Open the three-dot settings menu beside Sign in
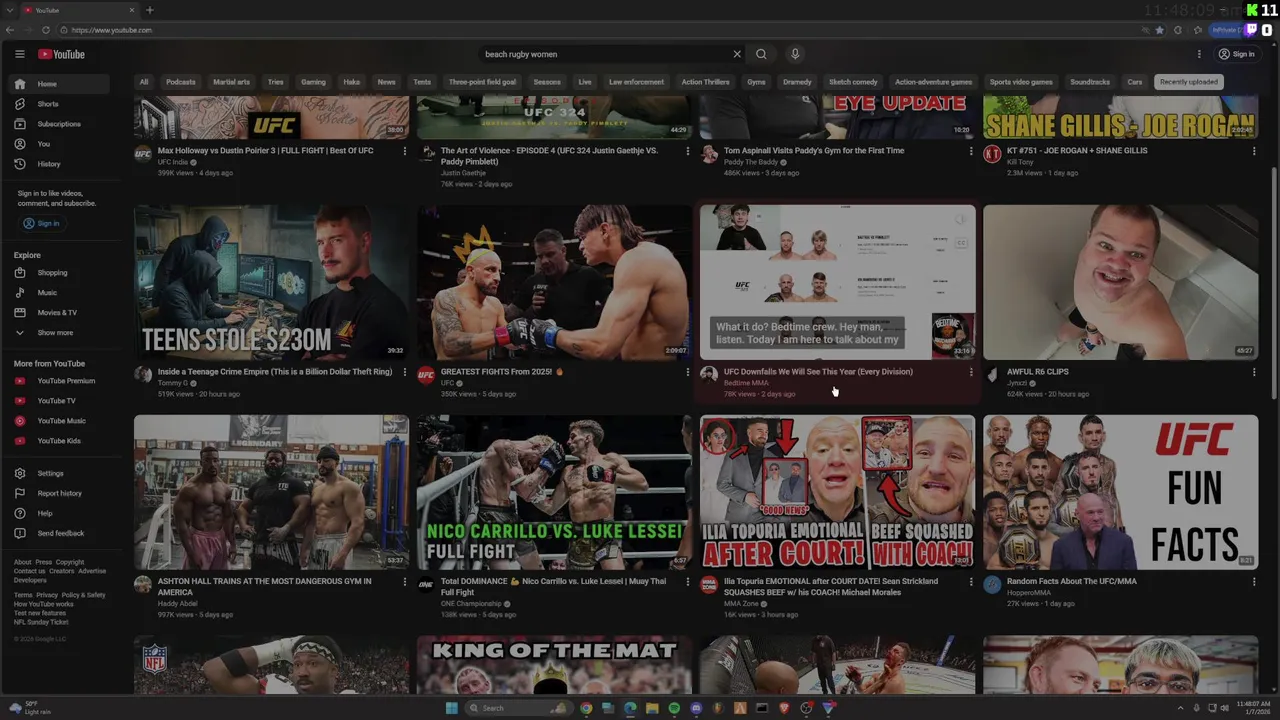 [x=1199, y=54]
